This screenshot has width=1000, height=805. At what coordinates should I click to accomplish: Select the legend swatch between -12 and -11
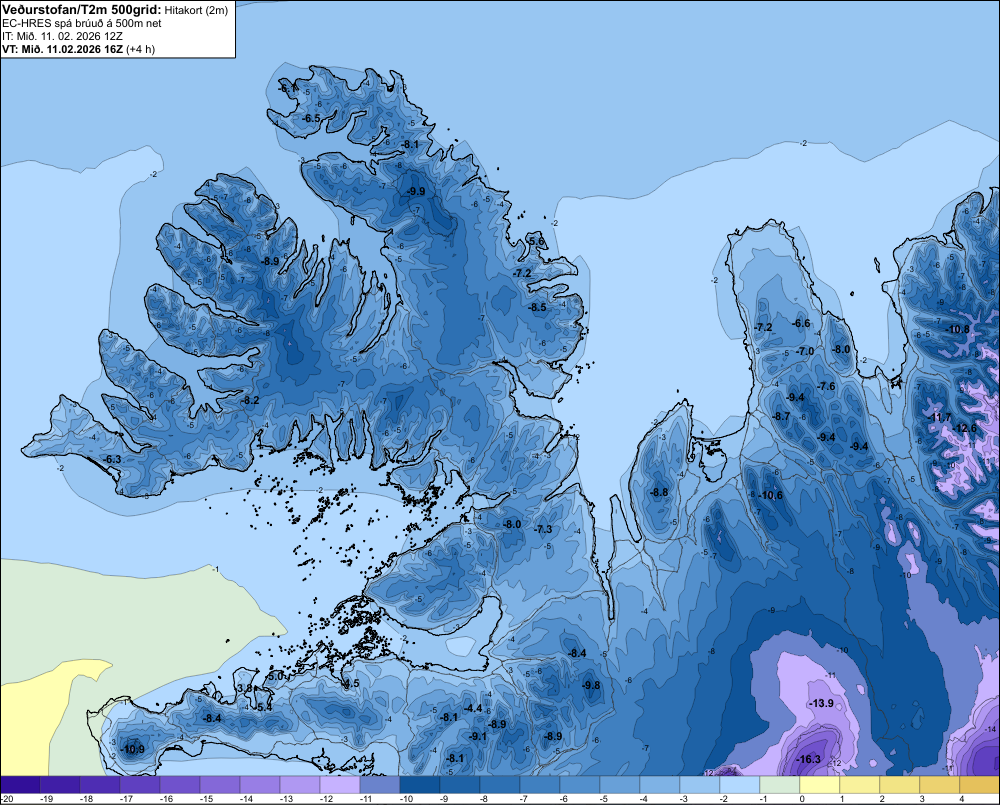pyautogui.click(x=340, y=785)
